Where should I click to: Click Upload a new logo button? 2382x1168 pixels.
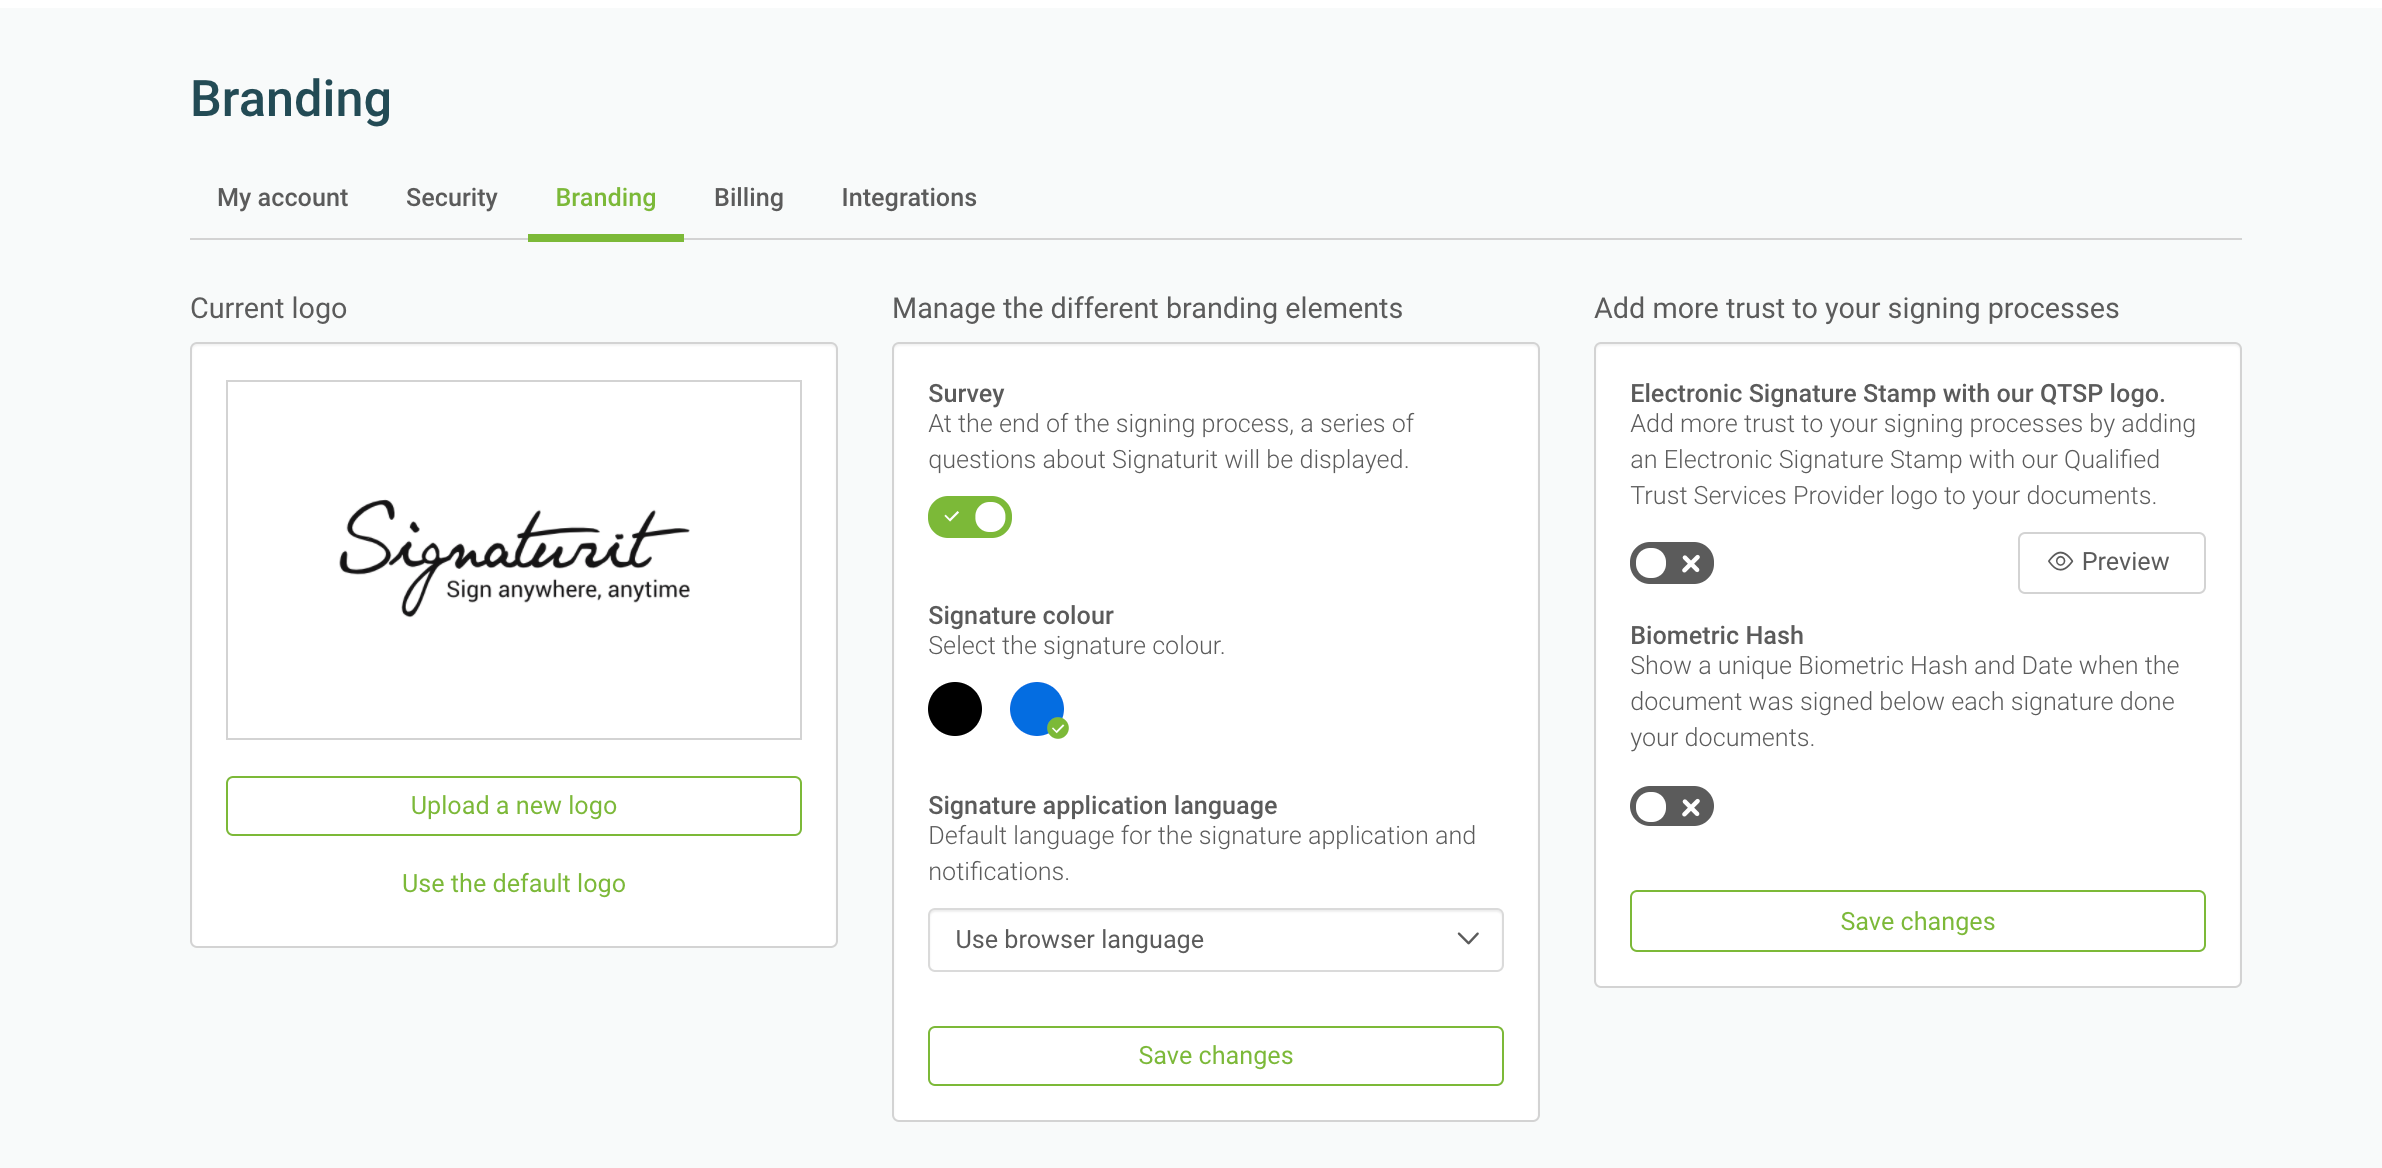tap(514, 806)
